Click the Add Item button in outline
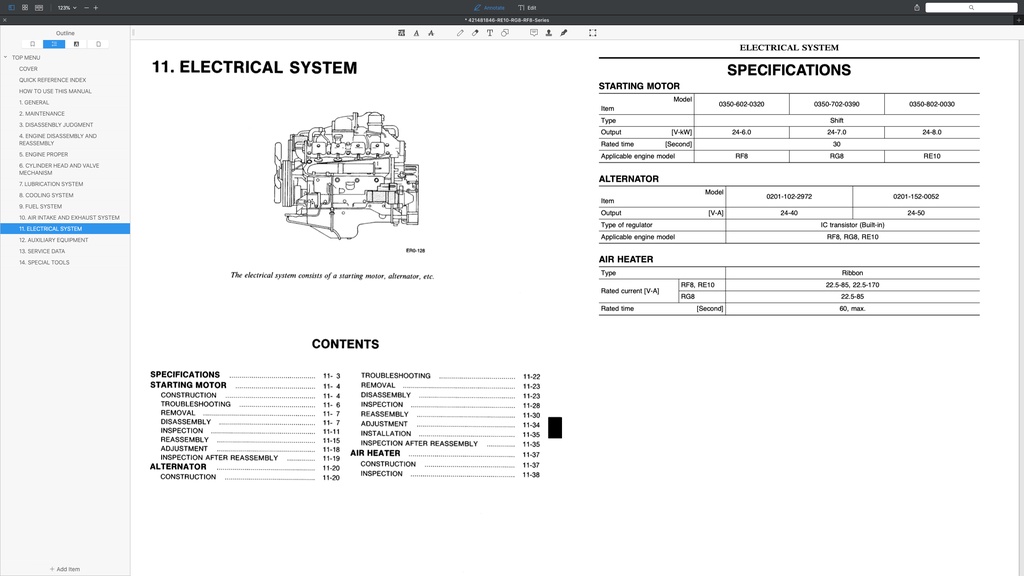The image size is (1024, 576). tap(64, 568)
